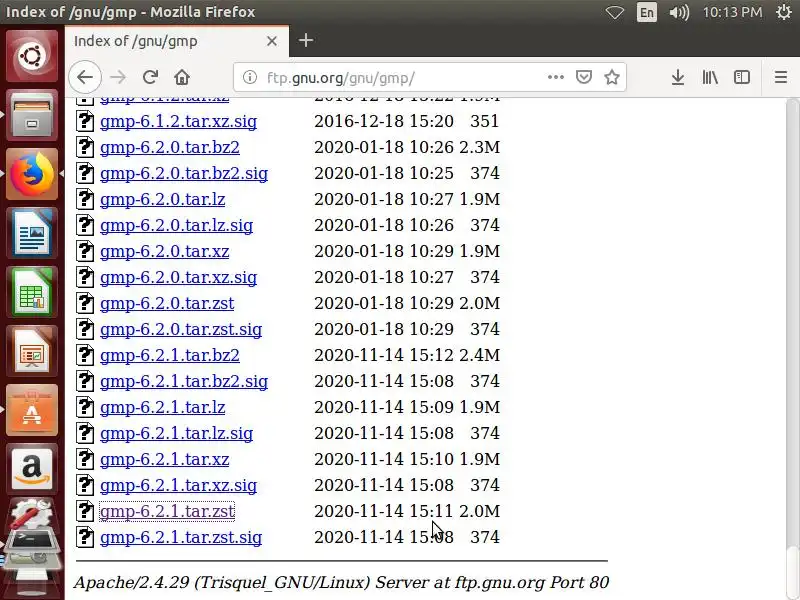
Task: Reload the current page
Action: [x=150, y=77]
